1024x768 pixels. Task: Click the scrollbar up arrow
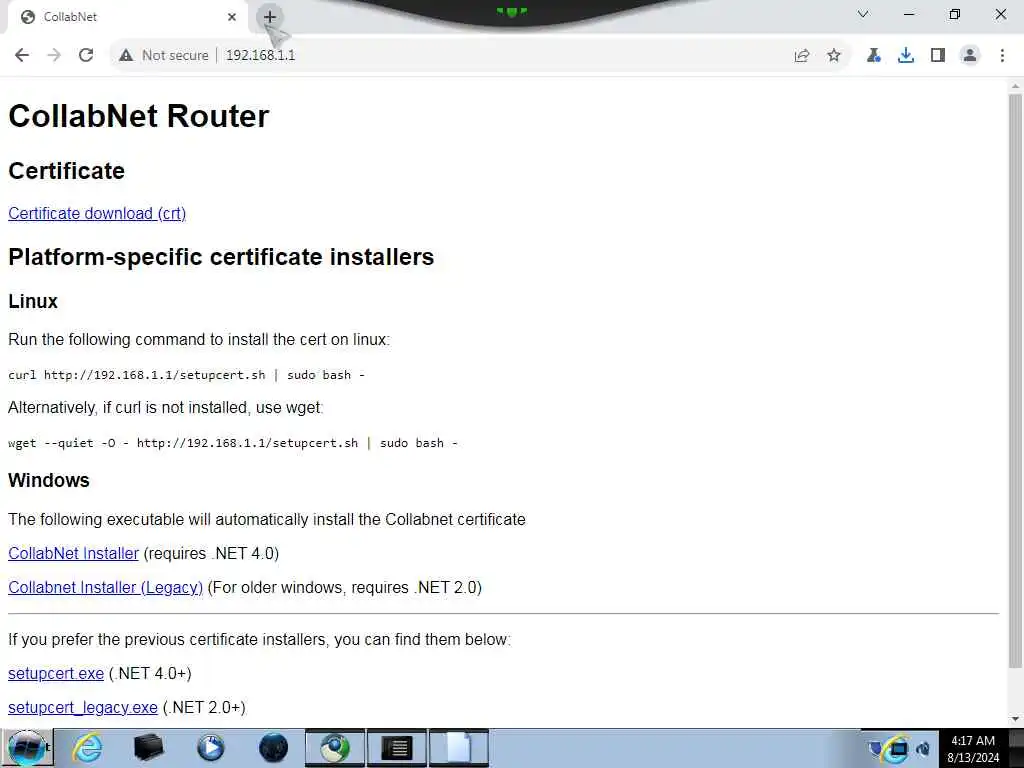(1015, 86)
